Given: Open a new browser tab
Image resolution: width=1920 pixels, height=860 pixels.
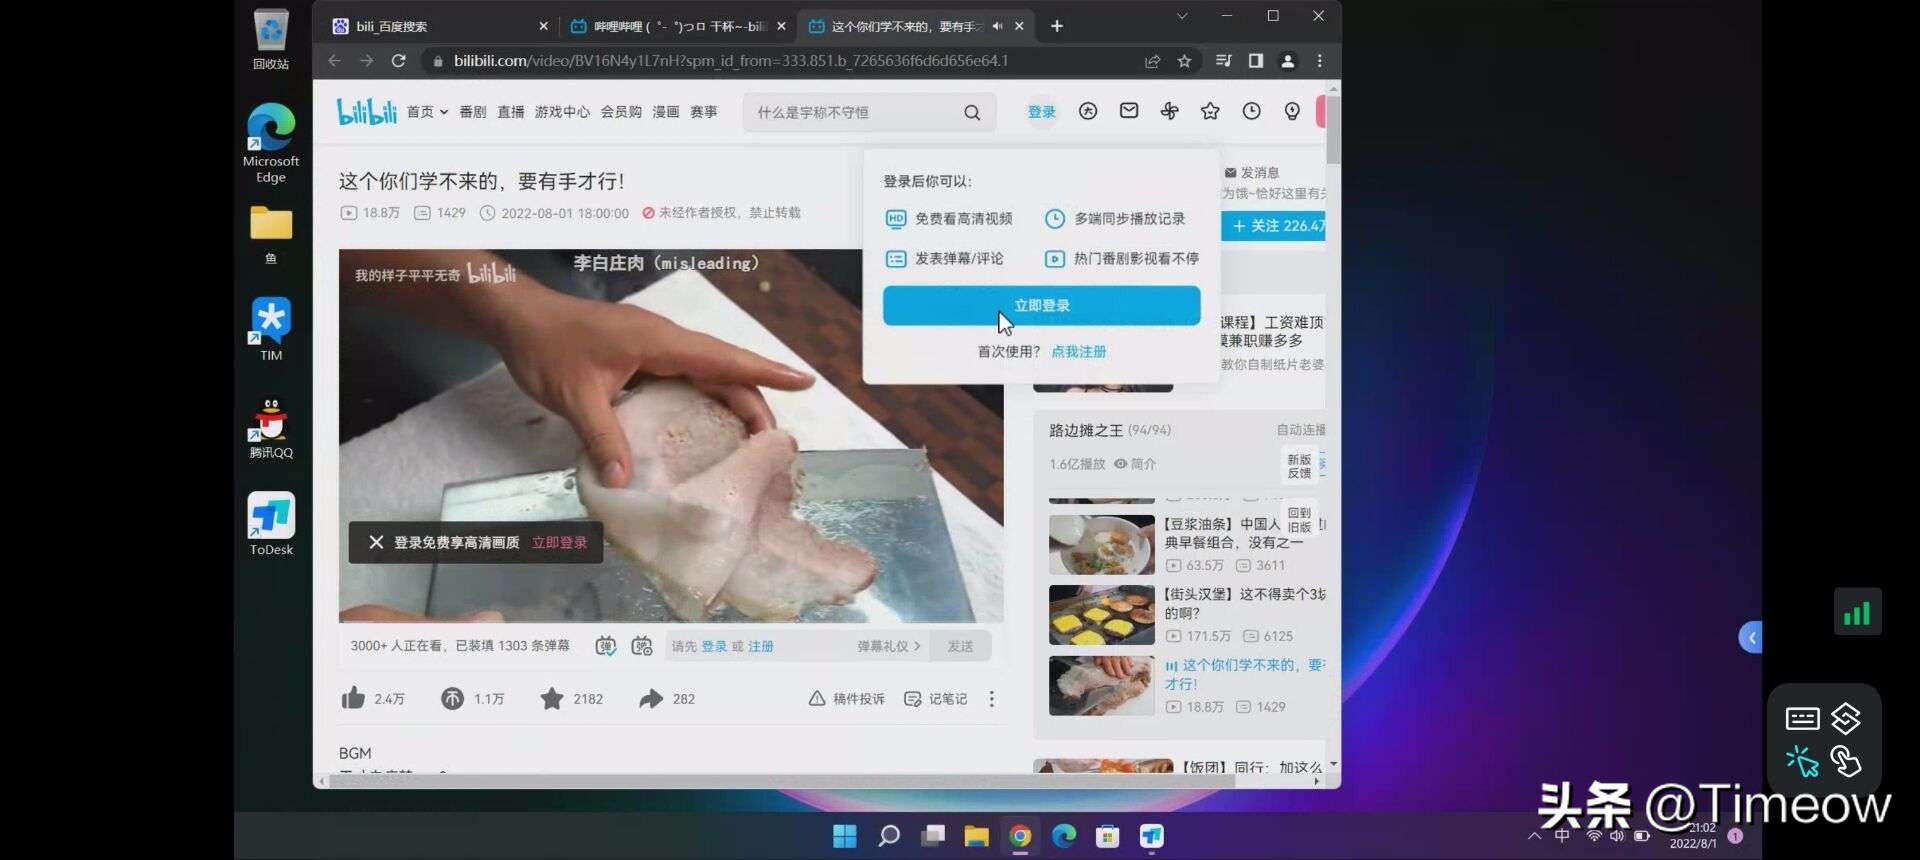Looking at the screenshot, I should 1056,27.
